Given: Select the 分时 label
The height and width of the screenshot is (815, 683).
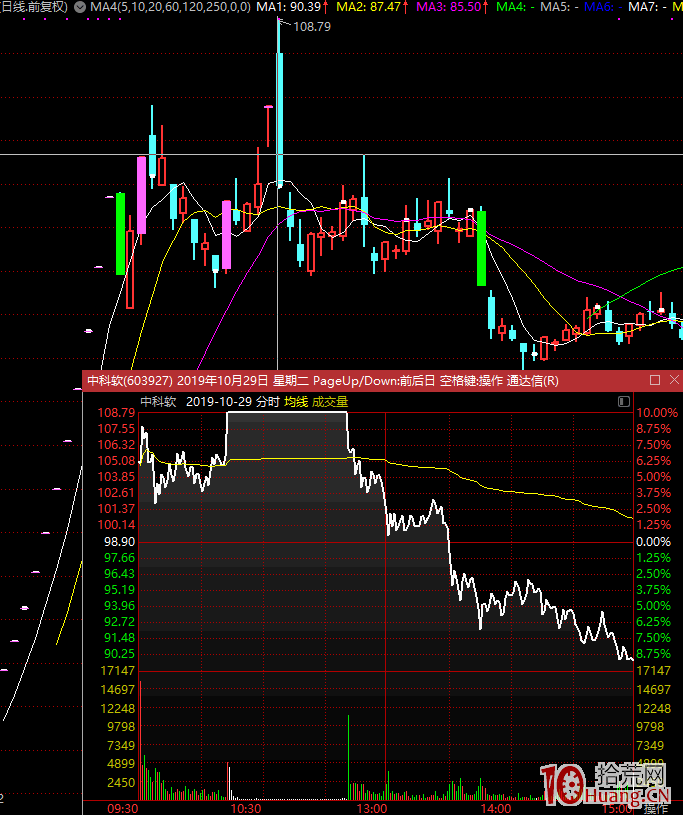Looking at the screenshot, I should 268,402.
